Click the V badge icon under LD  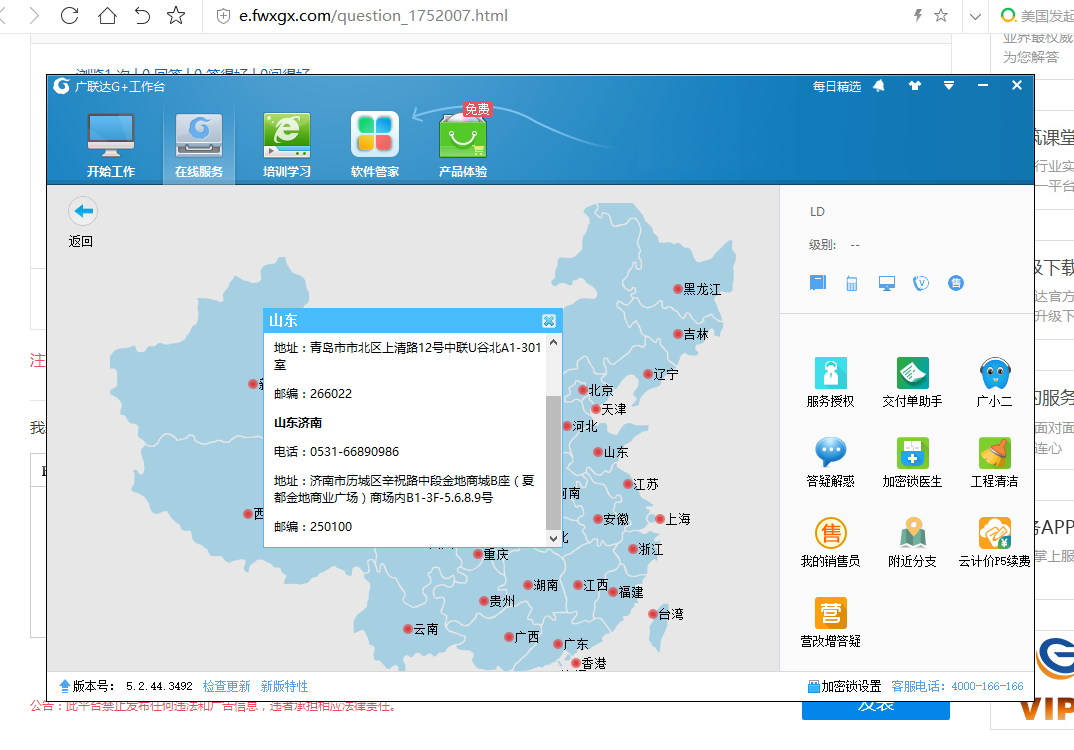tap(921, 283)
